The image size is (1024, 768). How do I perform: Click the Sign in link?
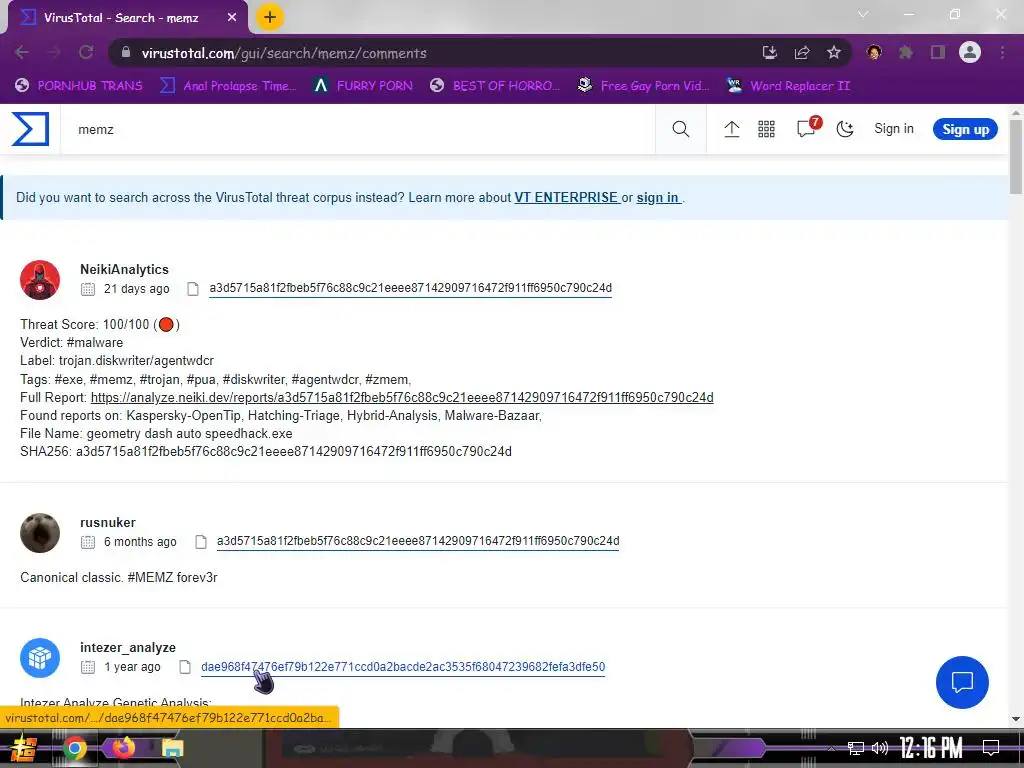point(893,129)
